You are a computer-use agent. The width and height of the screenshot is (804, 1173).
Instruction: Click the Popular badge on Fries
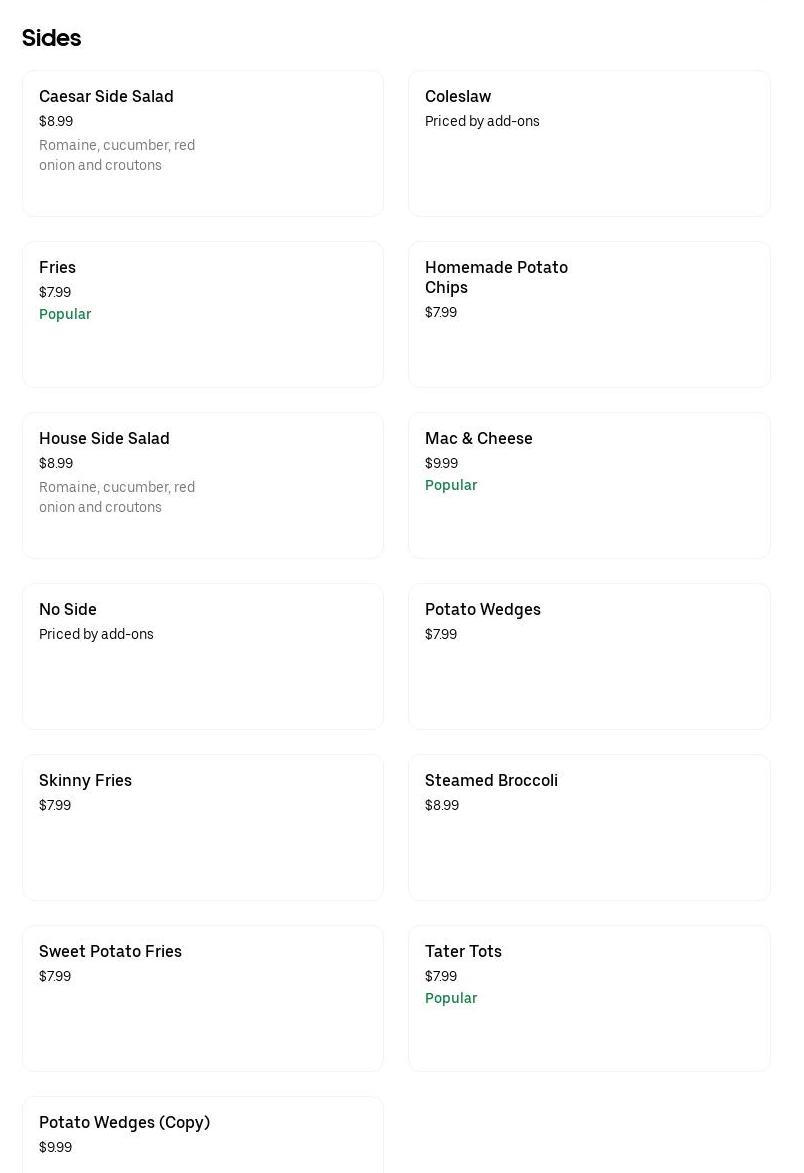click(65, 313)
